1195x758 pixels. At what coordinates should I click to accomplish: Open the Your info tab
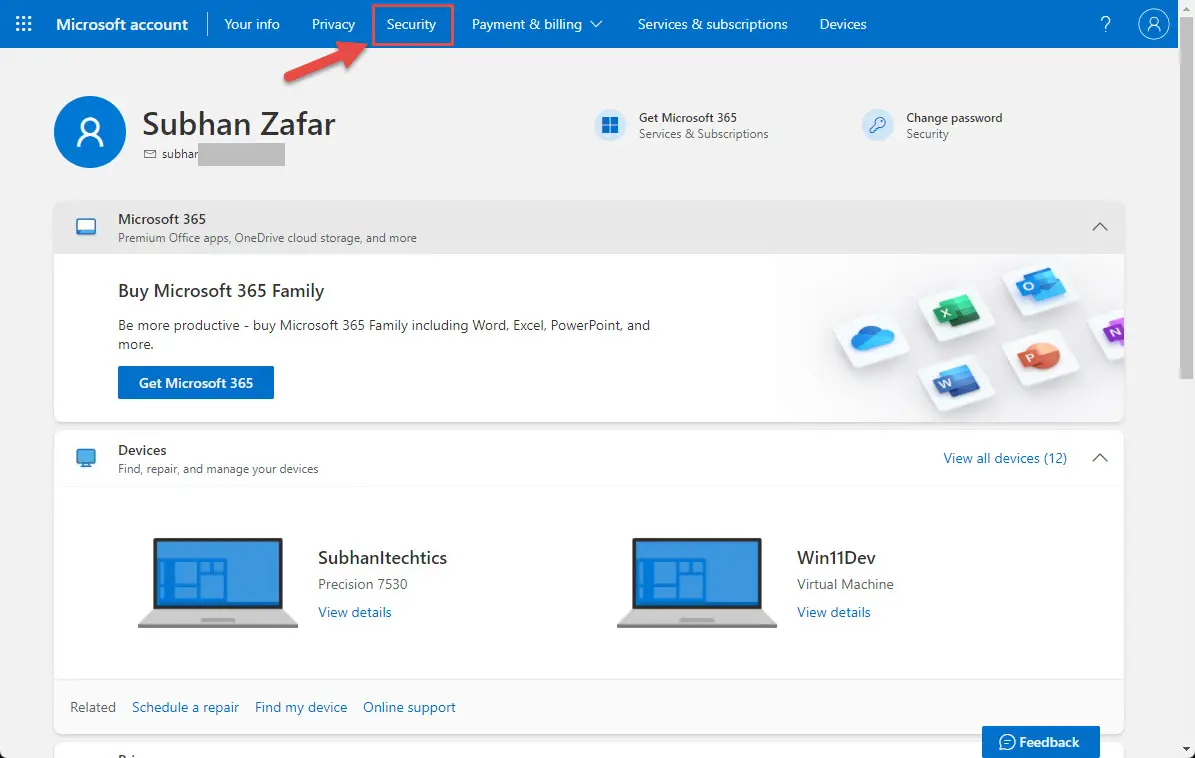251,24
